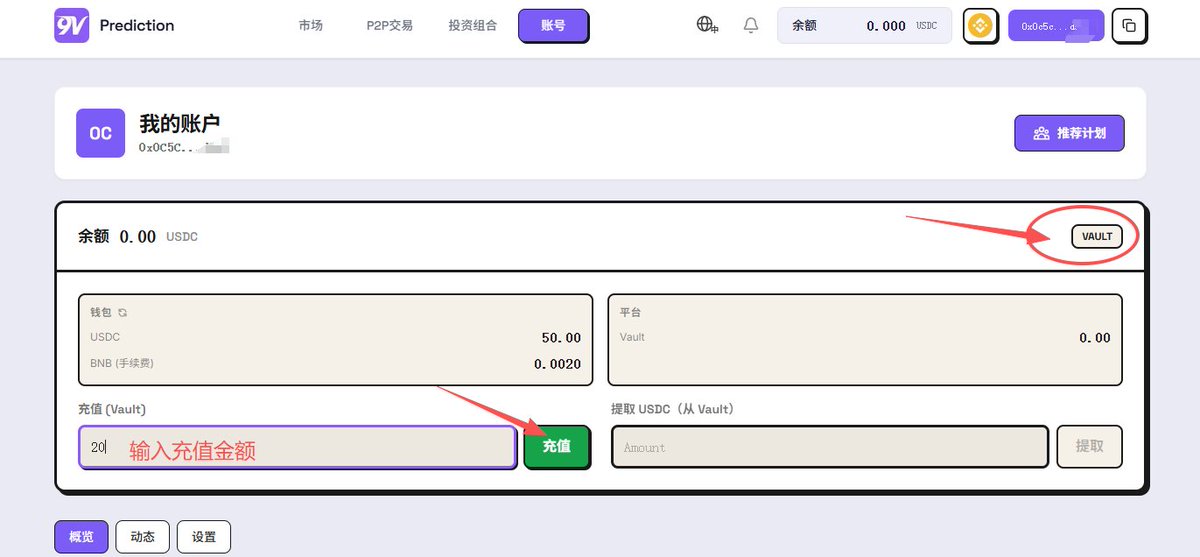Focus the 充值 (Vault) amount field
Viewport: 1200px width, 557px height.
(298, 447)
